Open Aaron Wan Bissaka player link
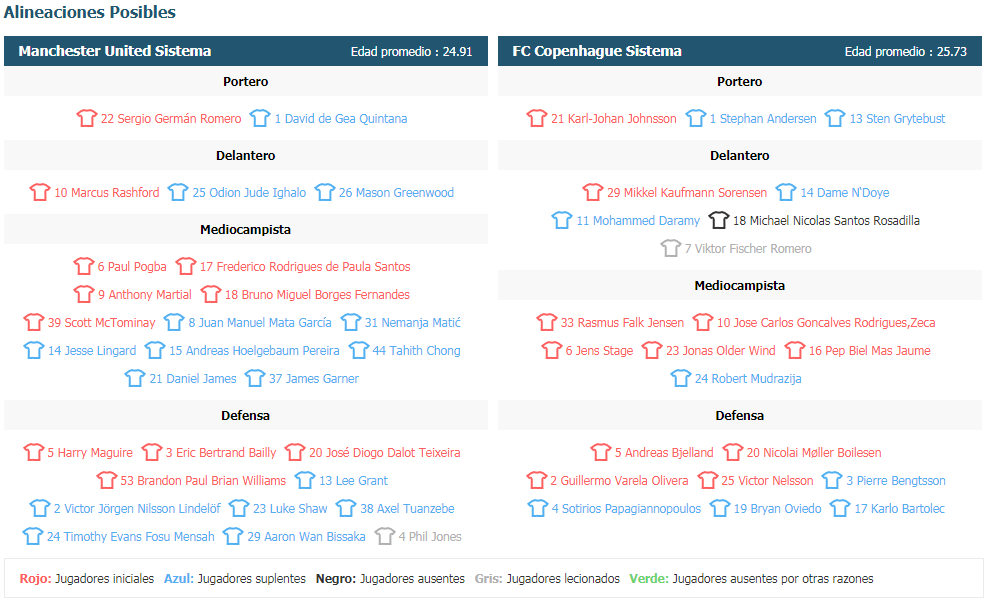The height and width of the screenshot is (605, 986). point(306,536)
